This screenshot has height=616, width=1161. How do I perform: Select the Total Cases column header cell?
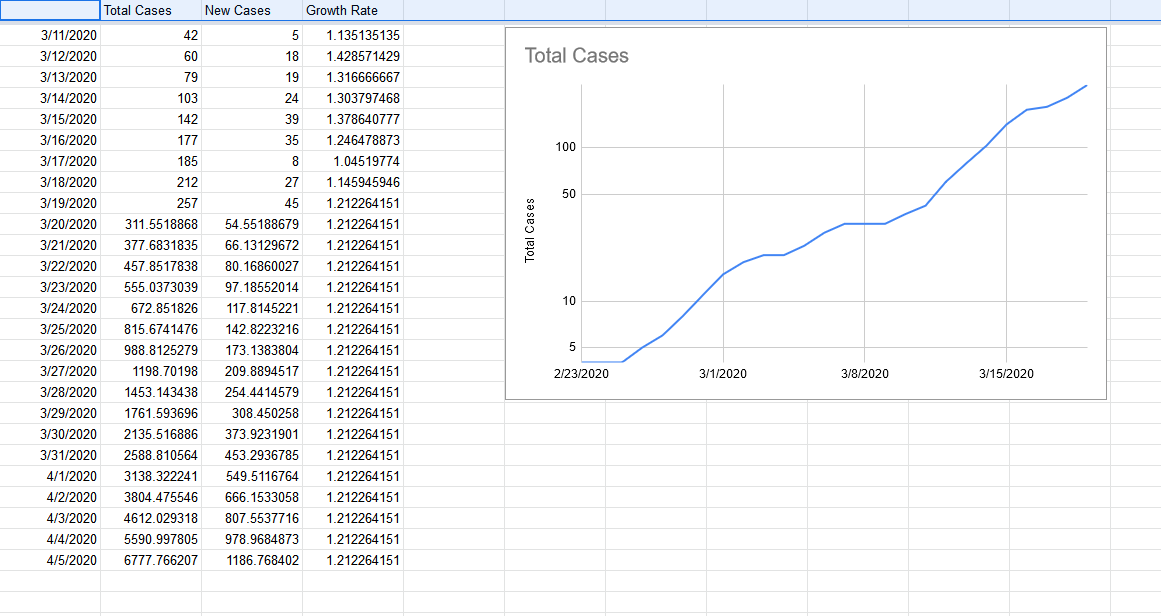click(x=151, y=10)
